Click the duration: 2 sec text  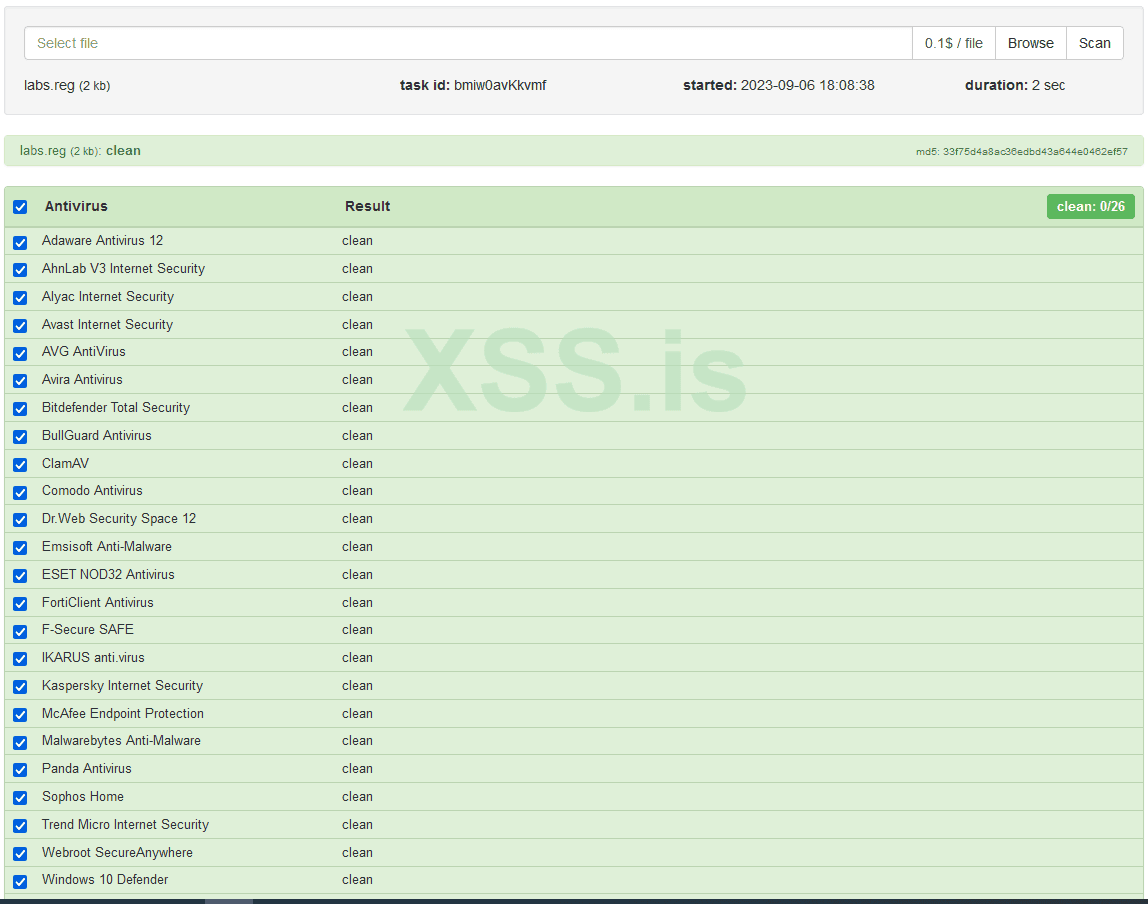tap(1015, 85)
